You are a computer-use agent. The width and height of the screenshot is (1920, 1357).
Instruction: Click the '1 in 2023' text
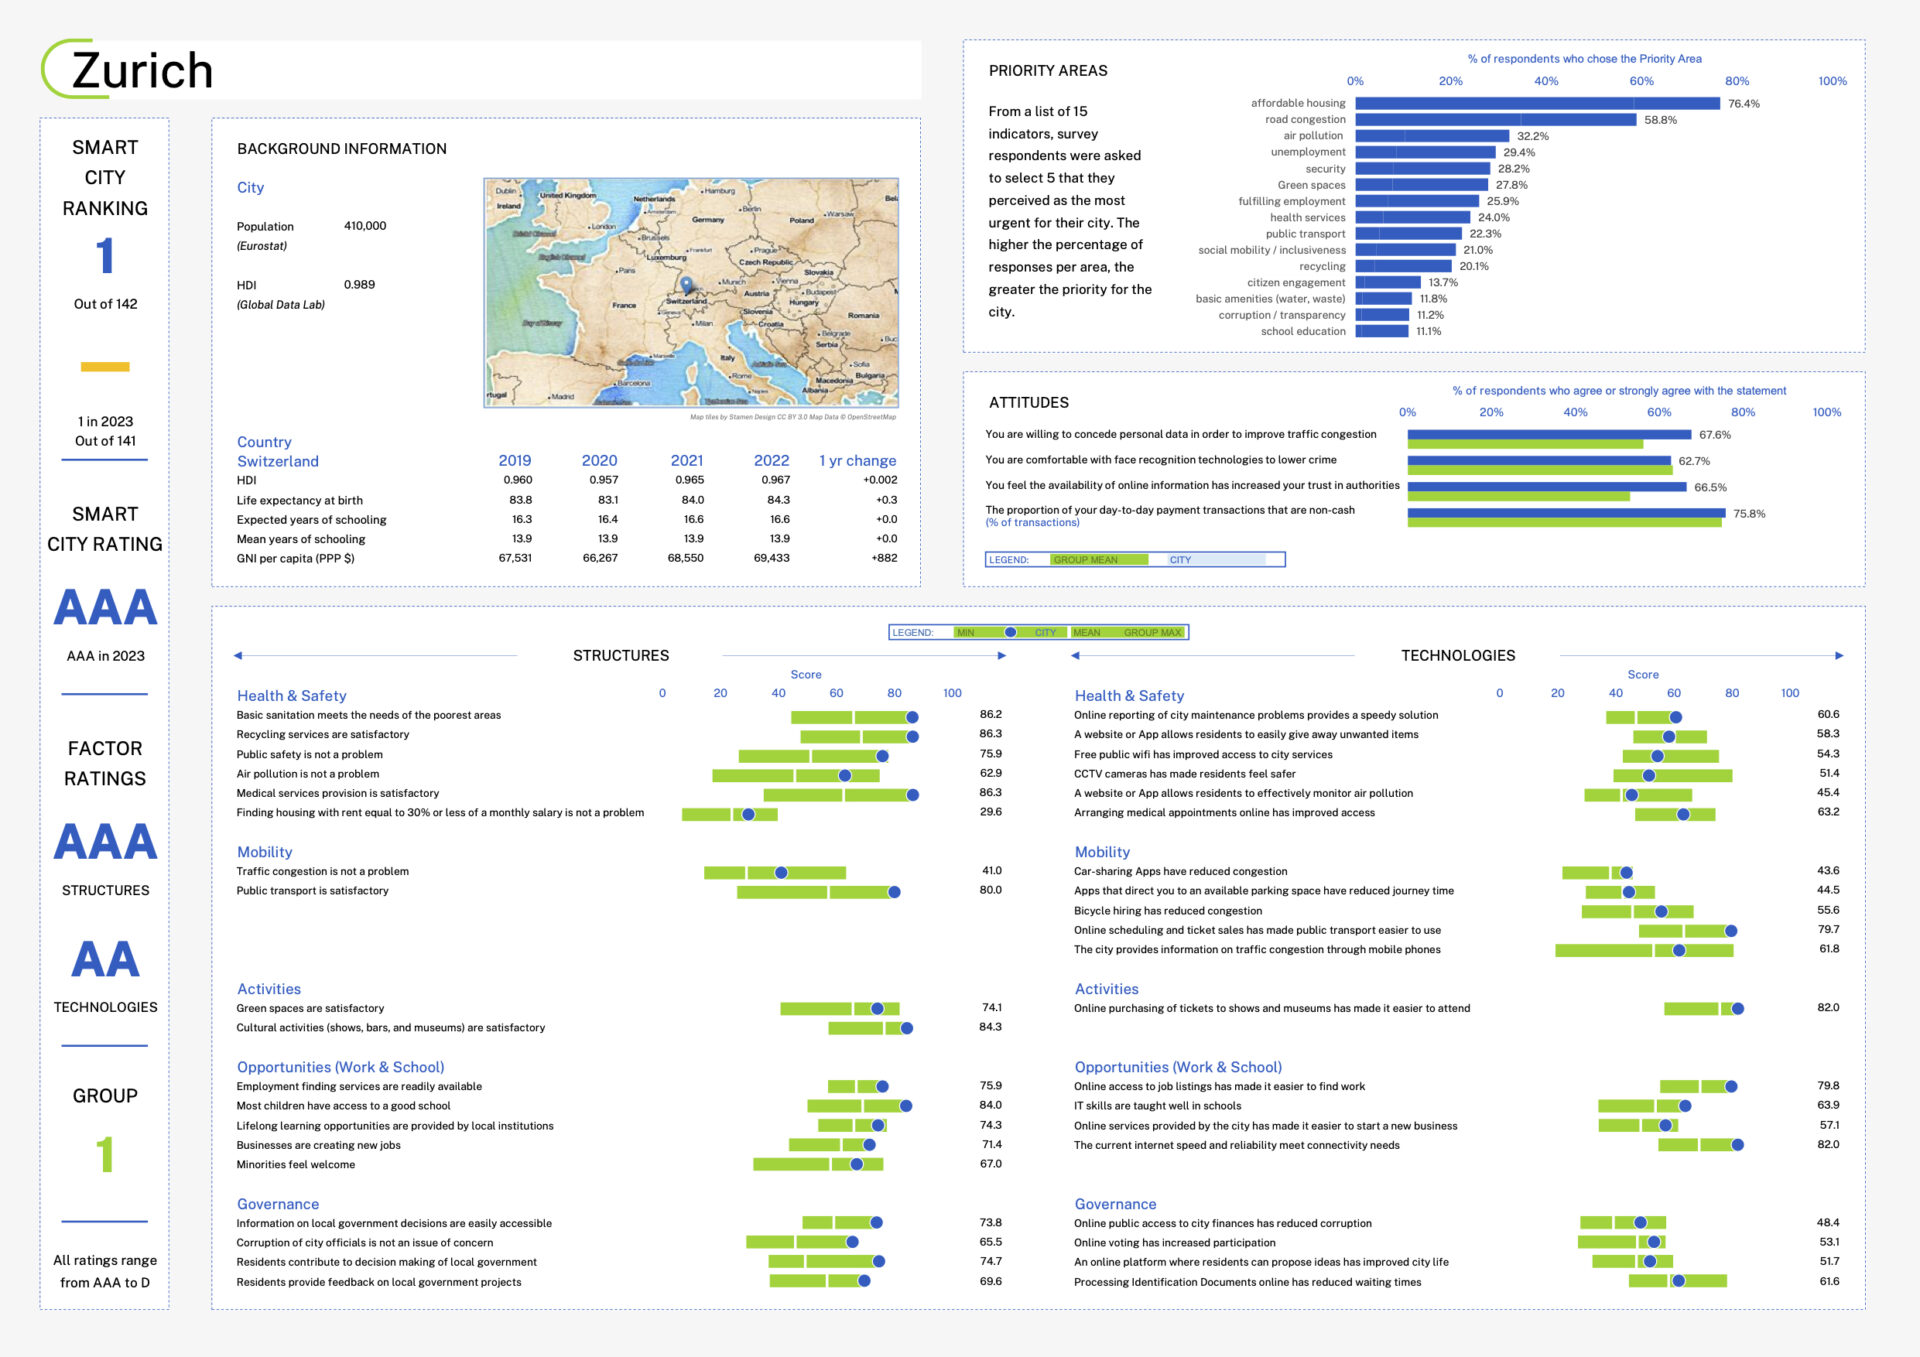click(105, 422)
